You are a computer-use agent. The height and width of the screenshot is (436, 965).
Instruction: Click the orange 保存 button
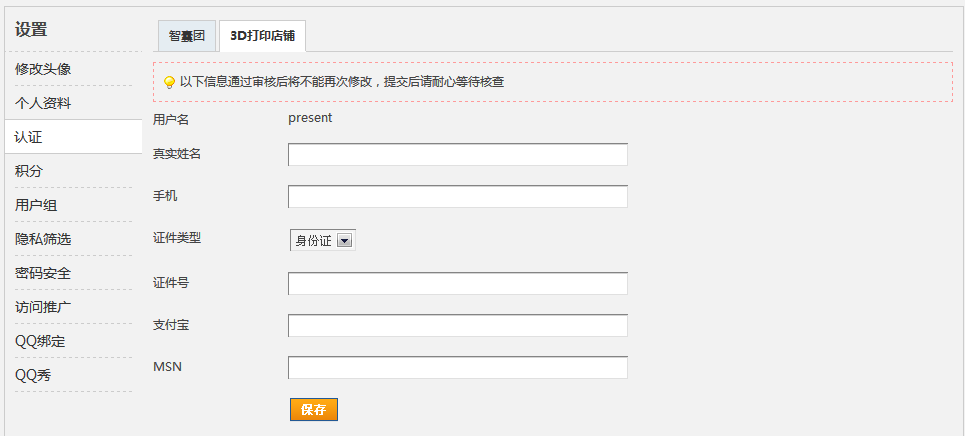(314, 410)
